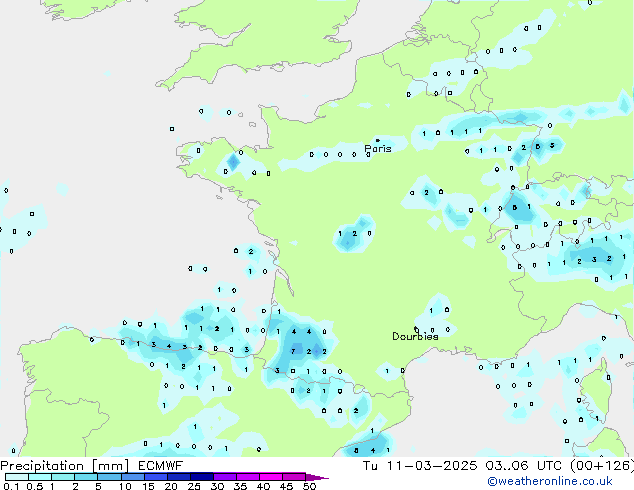Click the precipitation value 7 on map

pos(293,351)
